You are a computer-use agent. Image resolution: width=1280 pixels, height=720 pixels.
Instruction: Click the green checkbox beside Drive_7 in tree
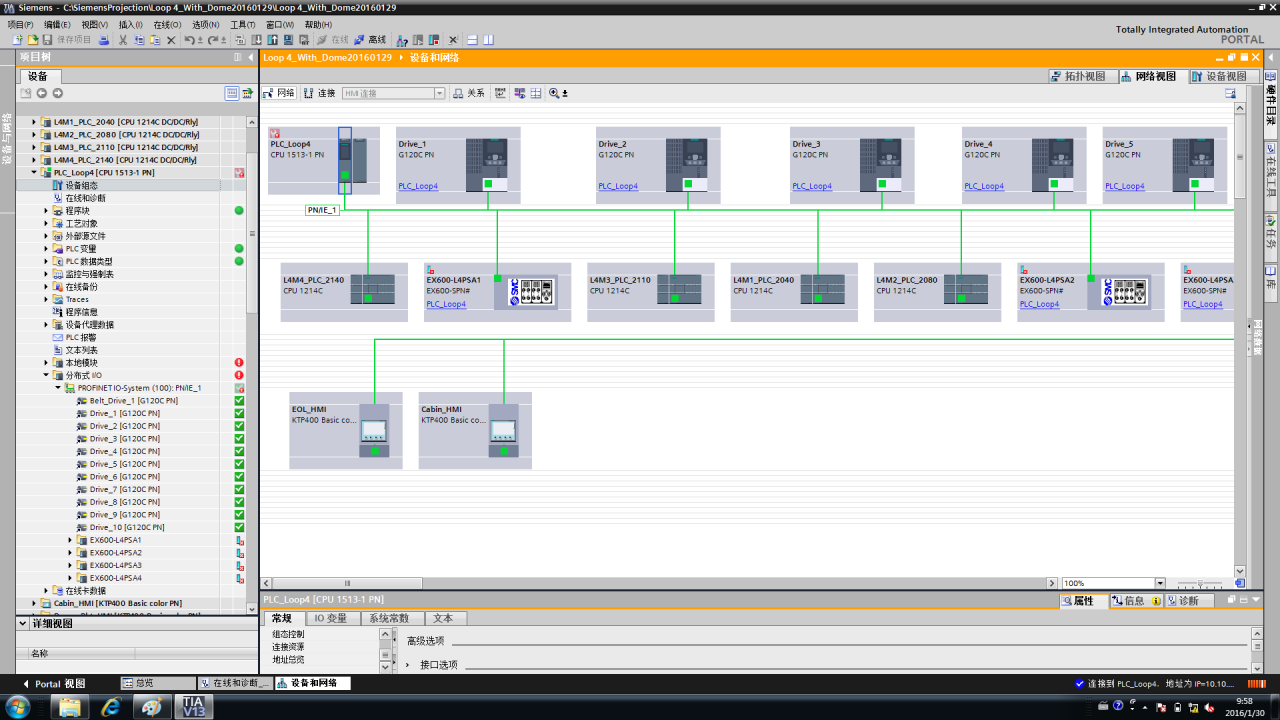(239, 489)
